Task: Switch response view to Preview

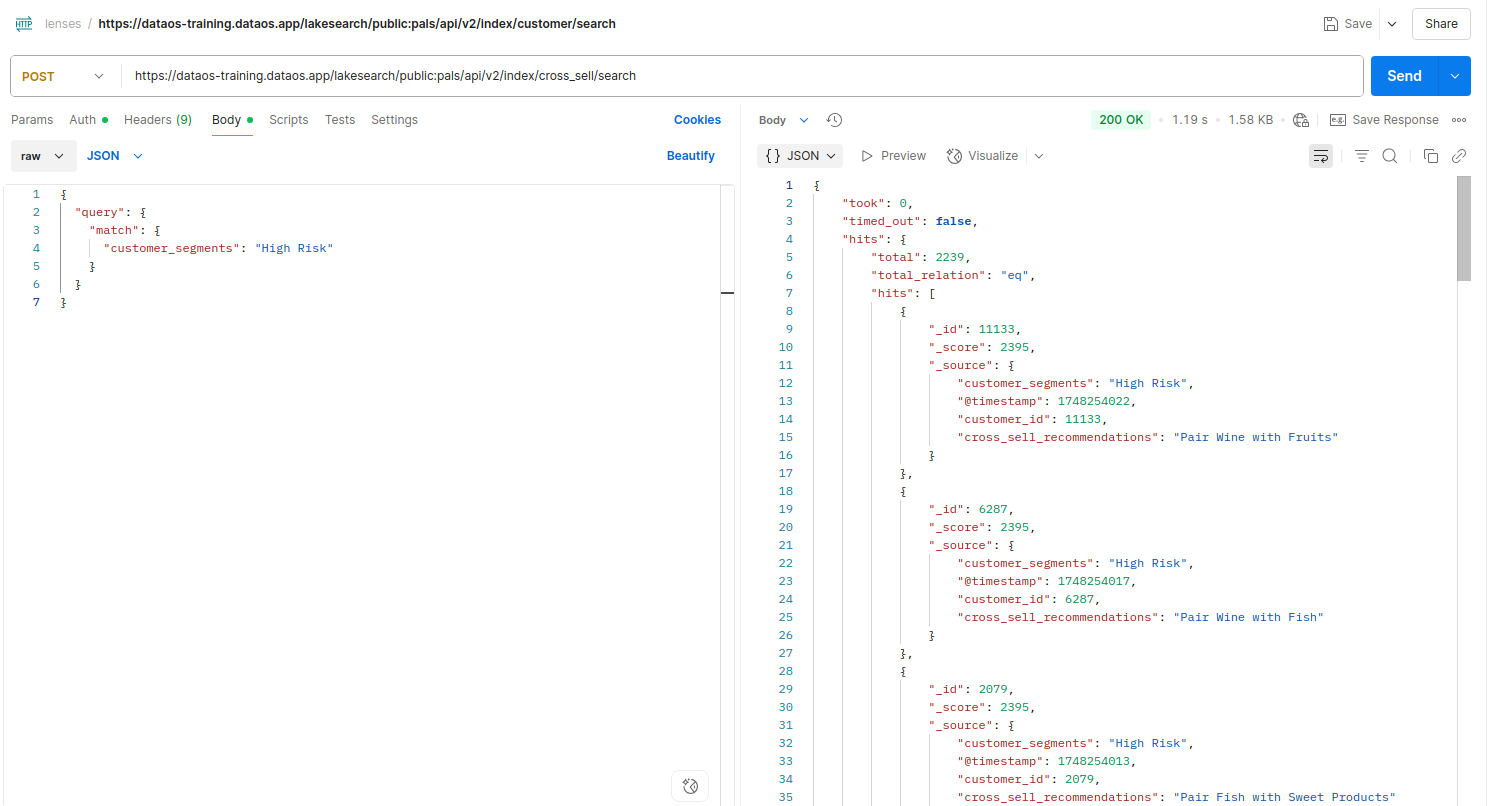Action: click(893, 156)
